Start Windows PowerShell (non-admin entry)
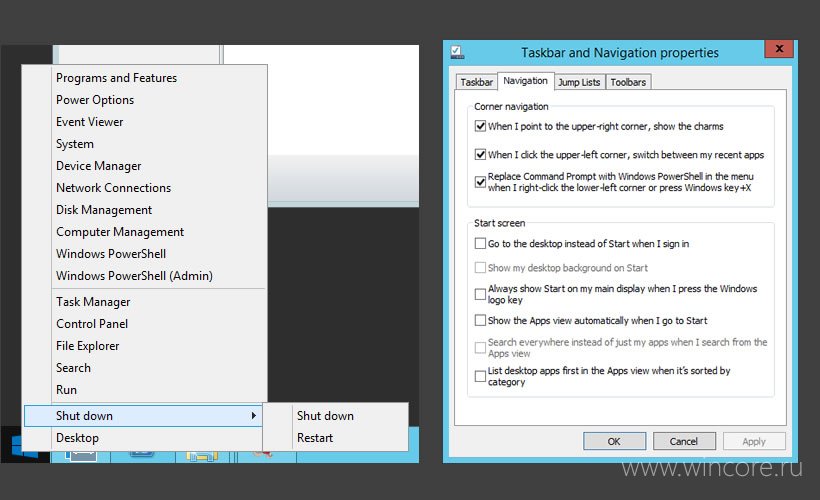 [143, 254]
